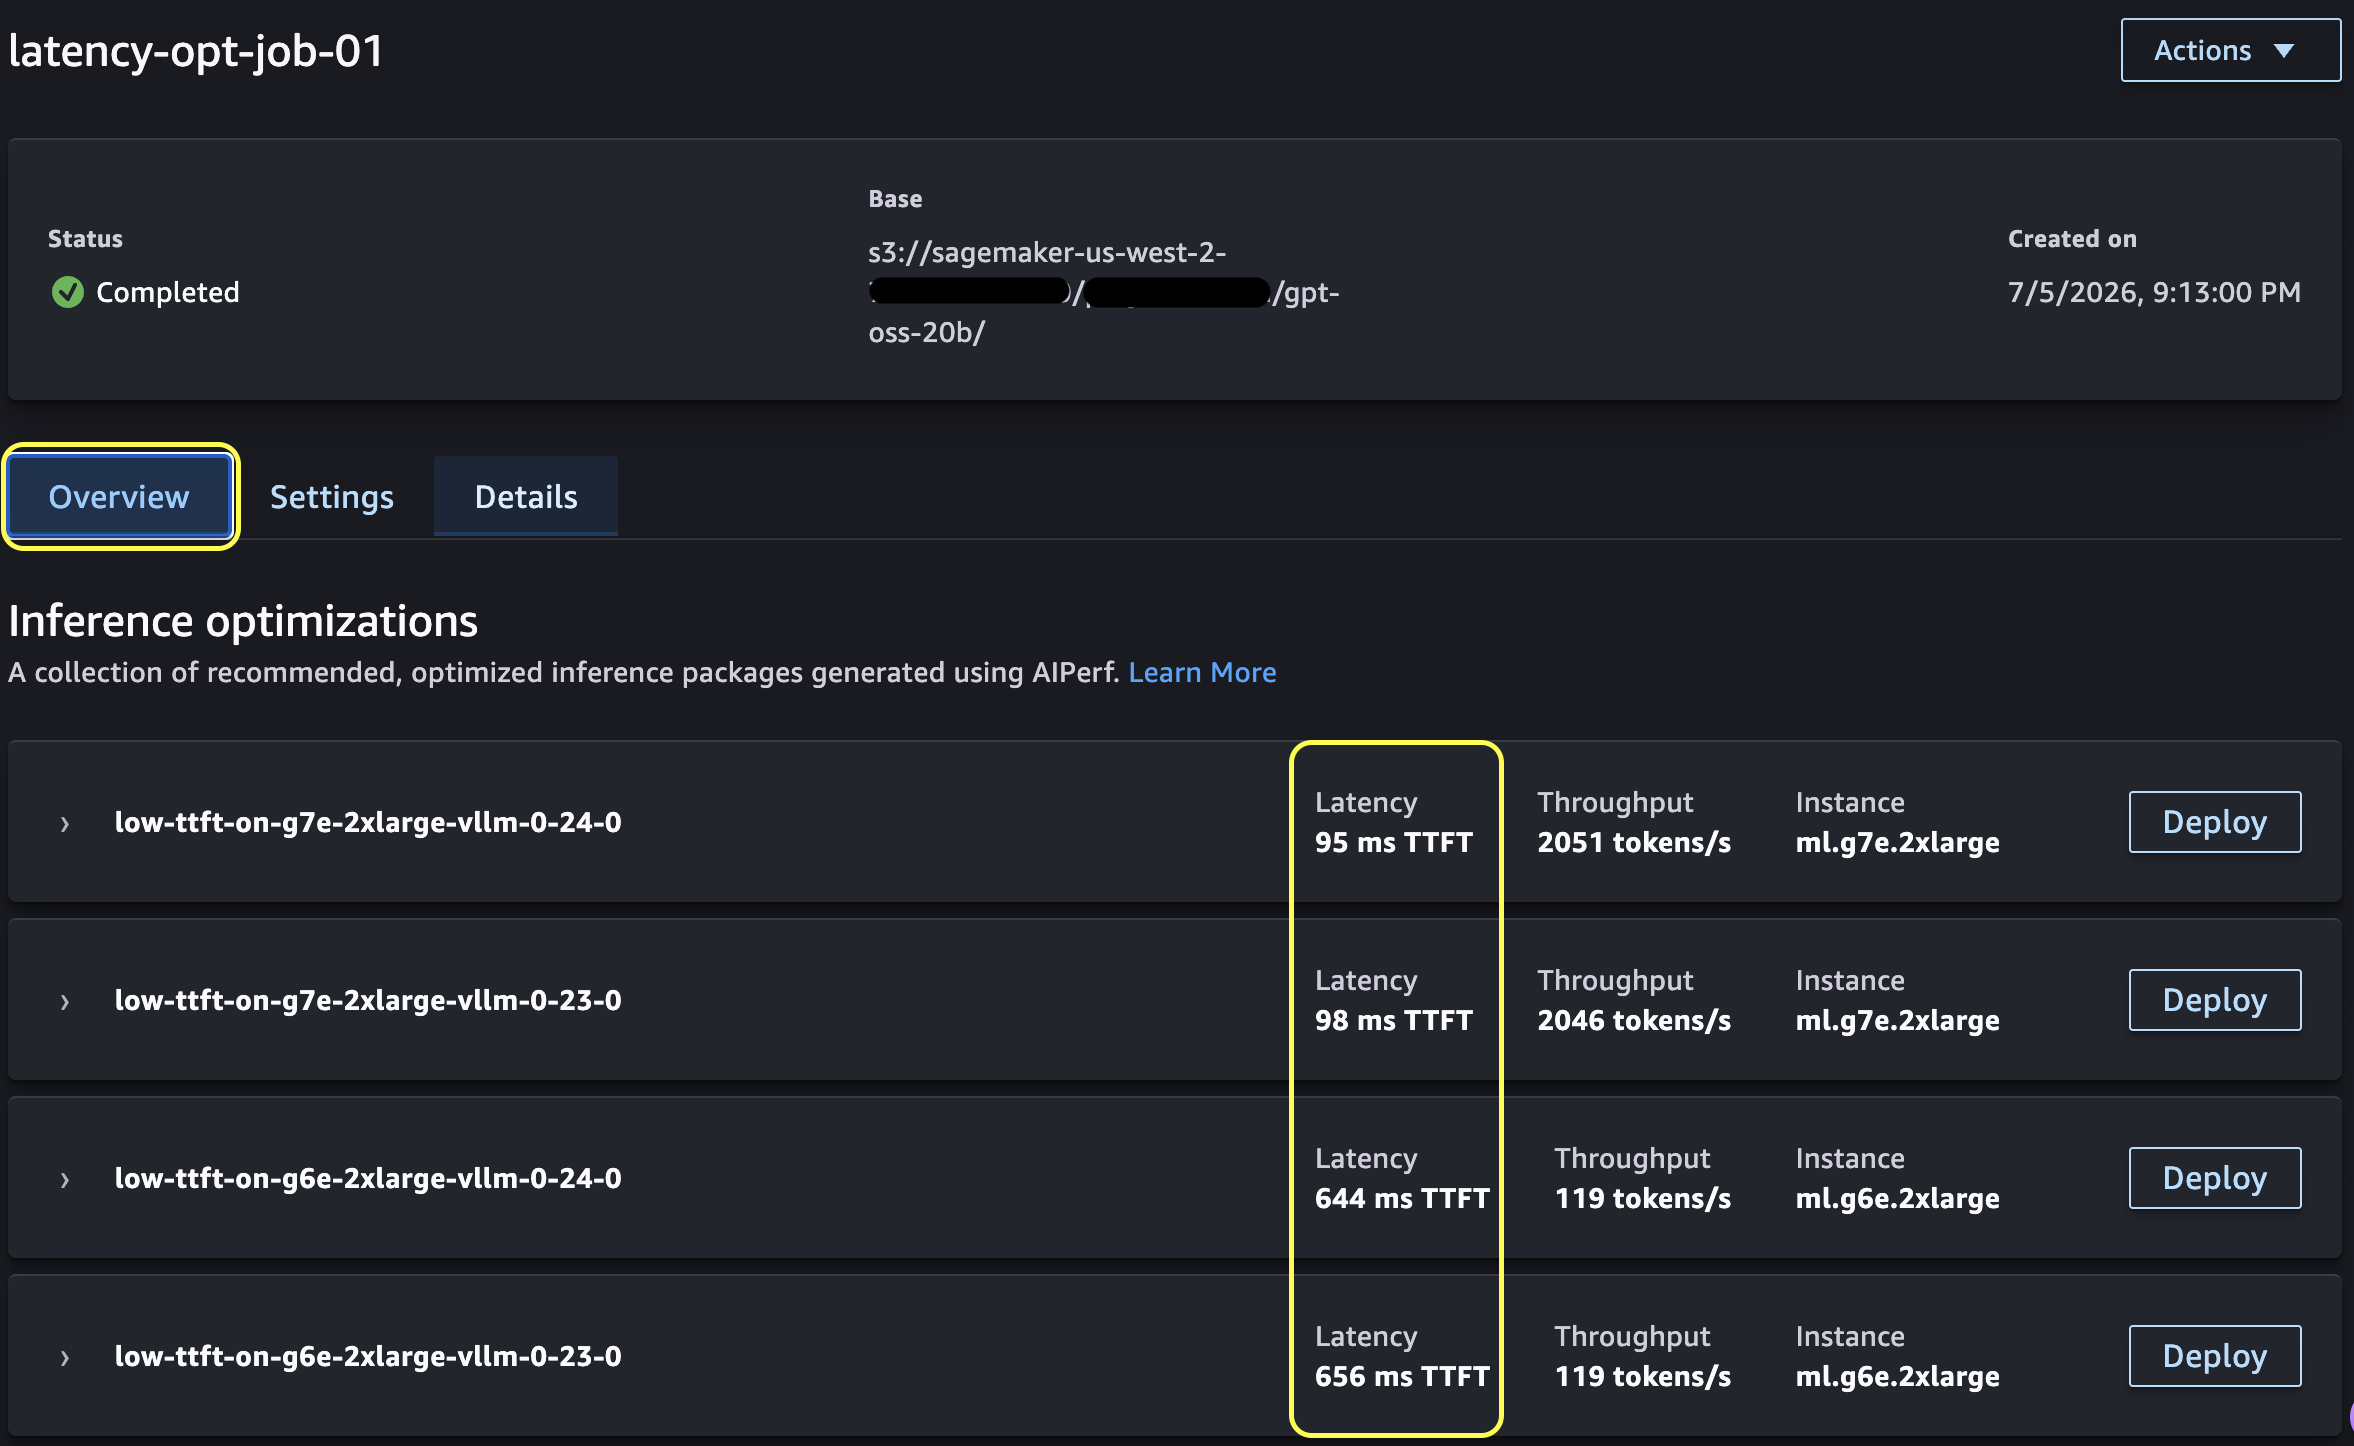Open the Details tab

pos(526,496)
